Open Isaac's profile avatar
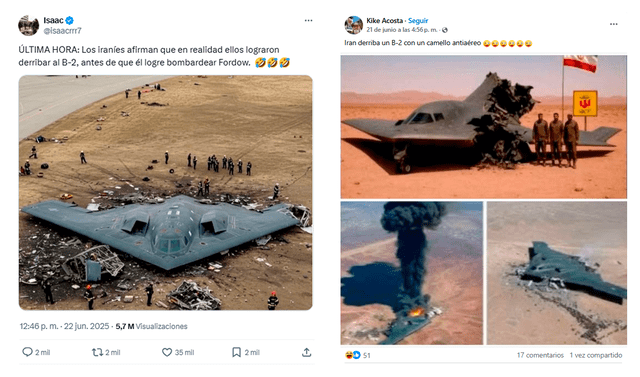The width and height of the screenshot is (640, 377). click(x=29, y=25)
